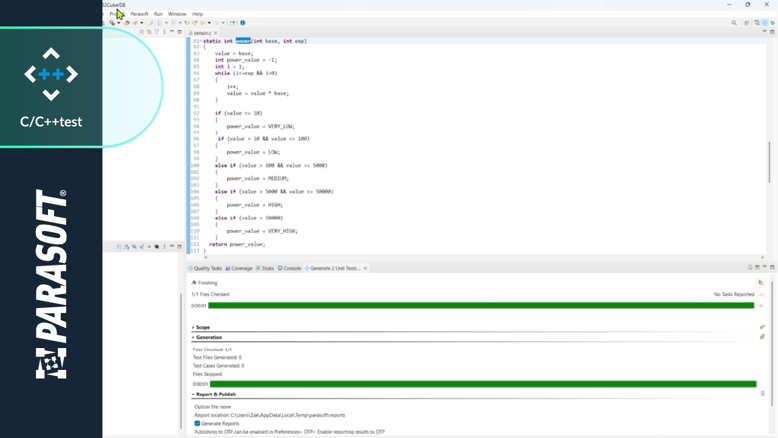This screenshot has width=778, height=438.
Task: Click the icon right of Finishing status
Action: pyautogui.click(x=761, y=283)
